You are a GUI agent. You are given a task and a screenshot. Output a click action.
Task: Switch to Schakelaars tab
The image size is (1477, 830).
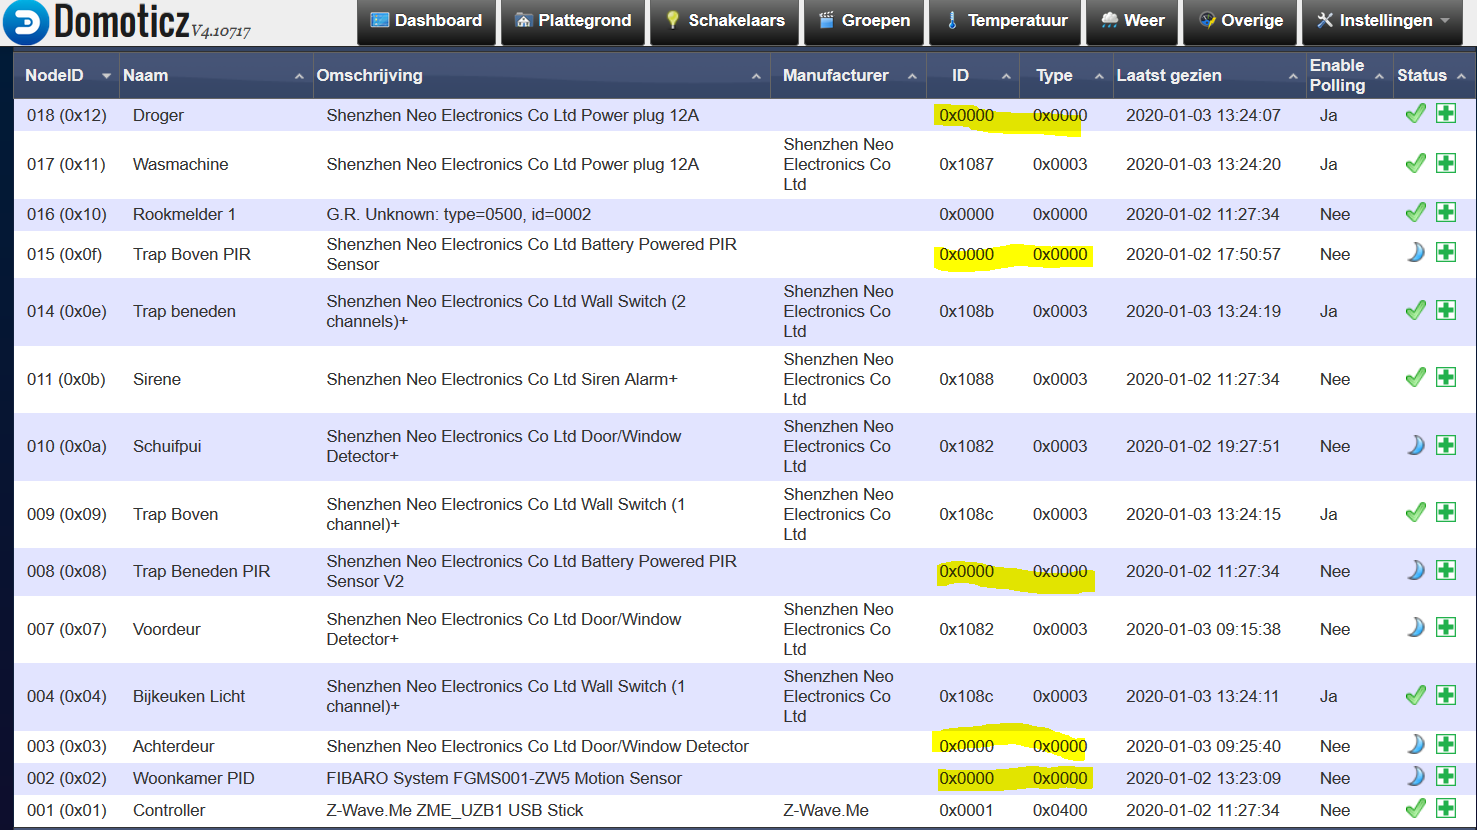[724, 21]
